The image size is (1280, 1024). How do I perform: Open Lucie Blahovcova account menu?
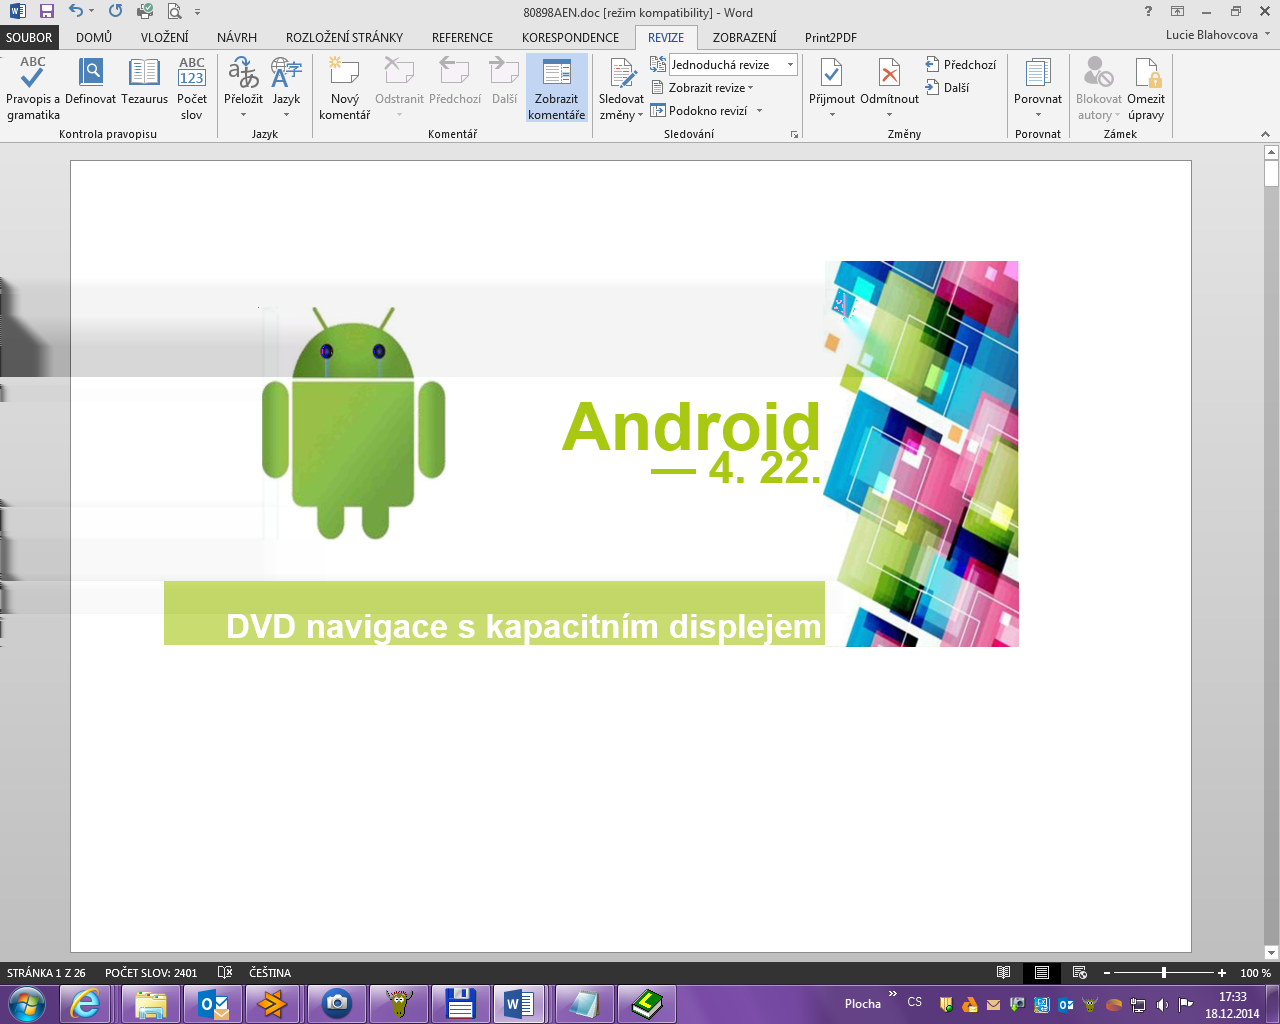tap(1217, 35)
